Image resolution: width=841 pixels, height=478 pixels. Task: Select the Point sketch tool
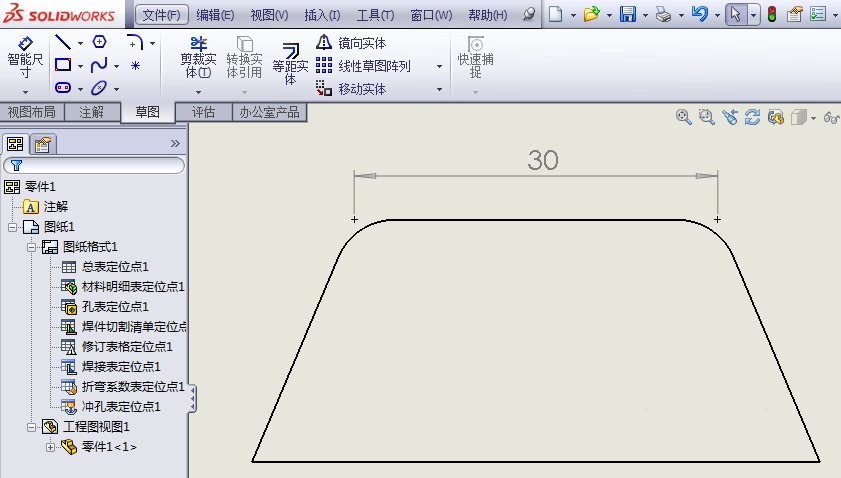[135, 65]
